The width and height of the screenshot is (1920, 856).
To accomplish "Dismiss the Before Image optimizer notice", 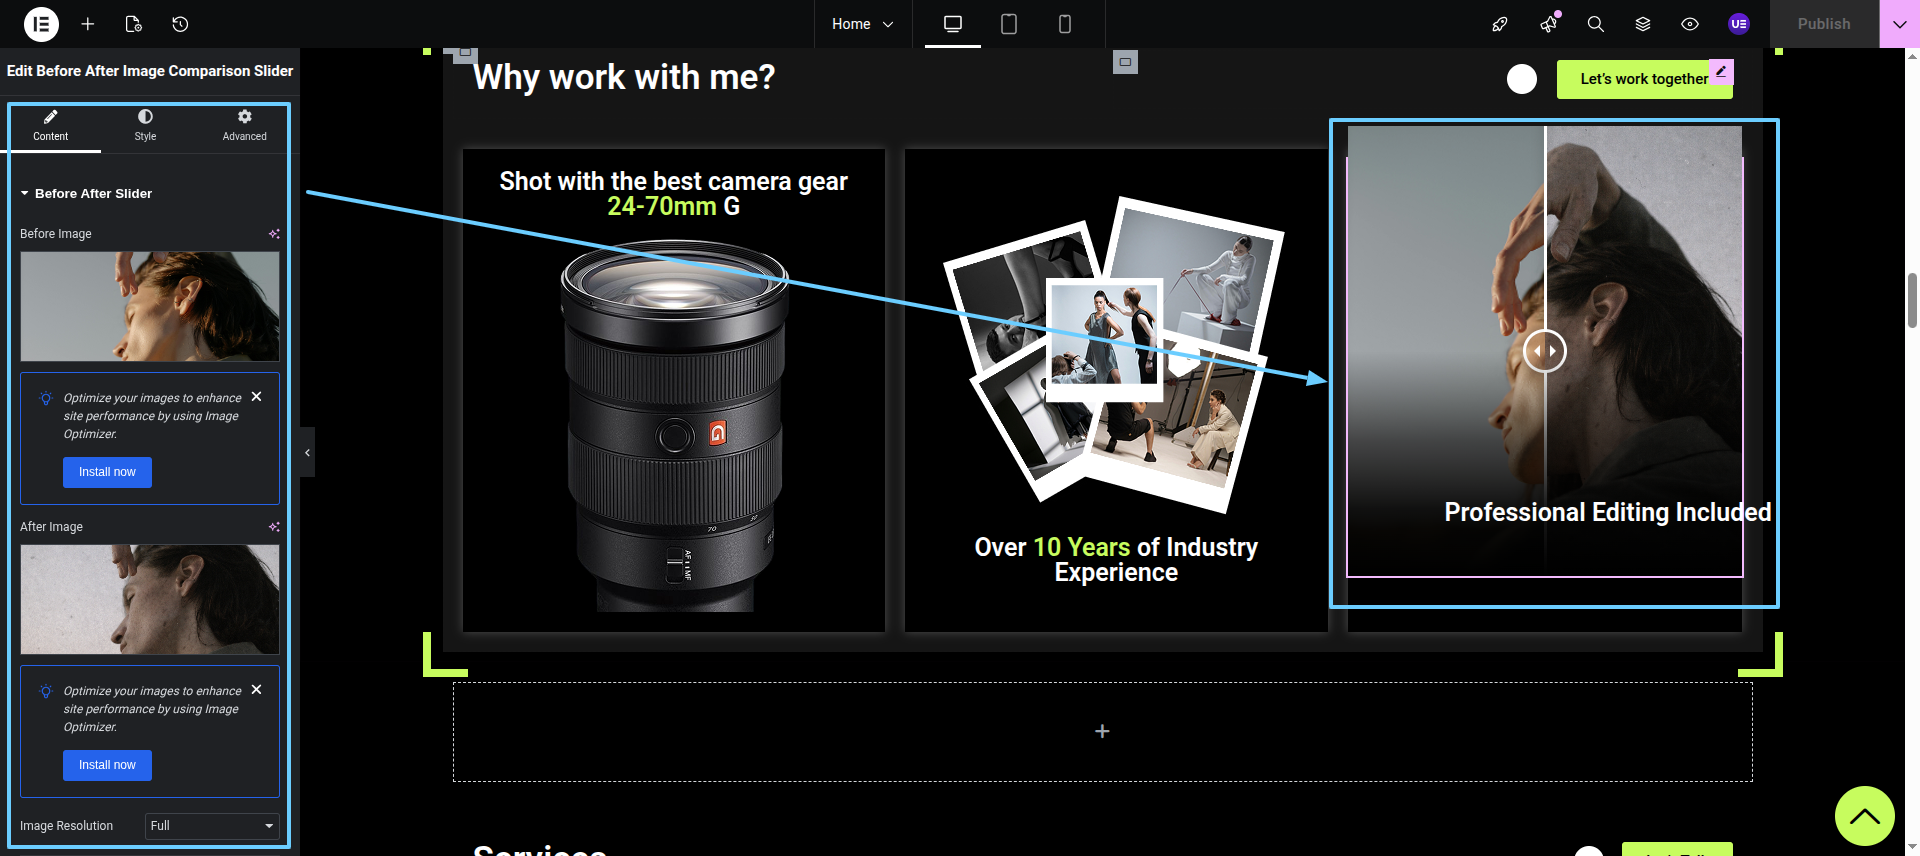I will [x=257, y=397].
